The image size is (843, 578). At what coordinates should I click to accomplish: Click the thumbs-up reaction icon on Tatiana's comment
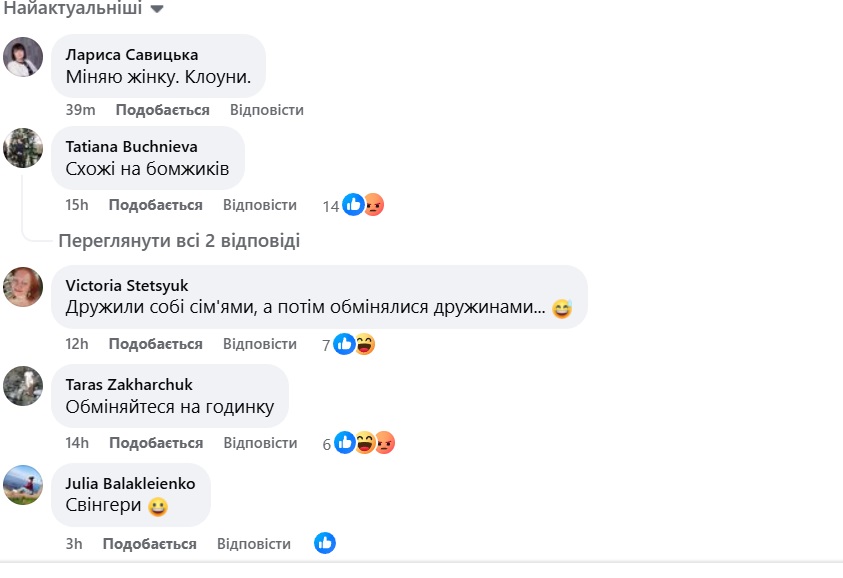click(x=352, y=204)
